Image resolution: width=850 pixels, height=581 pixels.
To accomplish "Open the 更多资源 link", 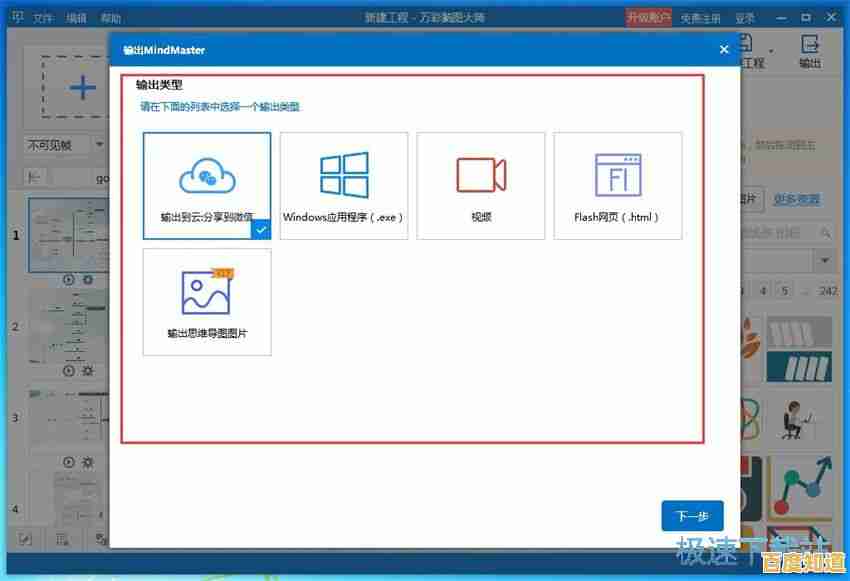I will click(798, 200).
